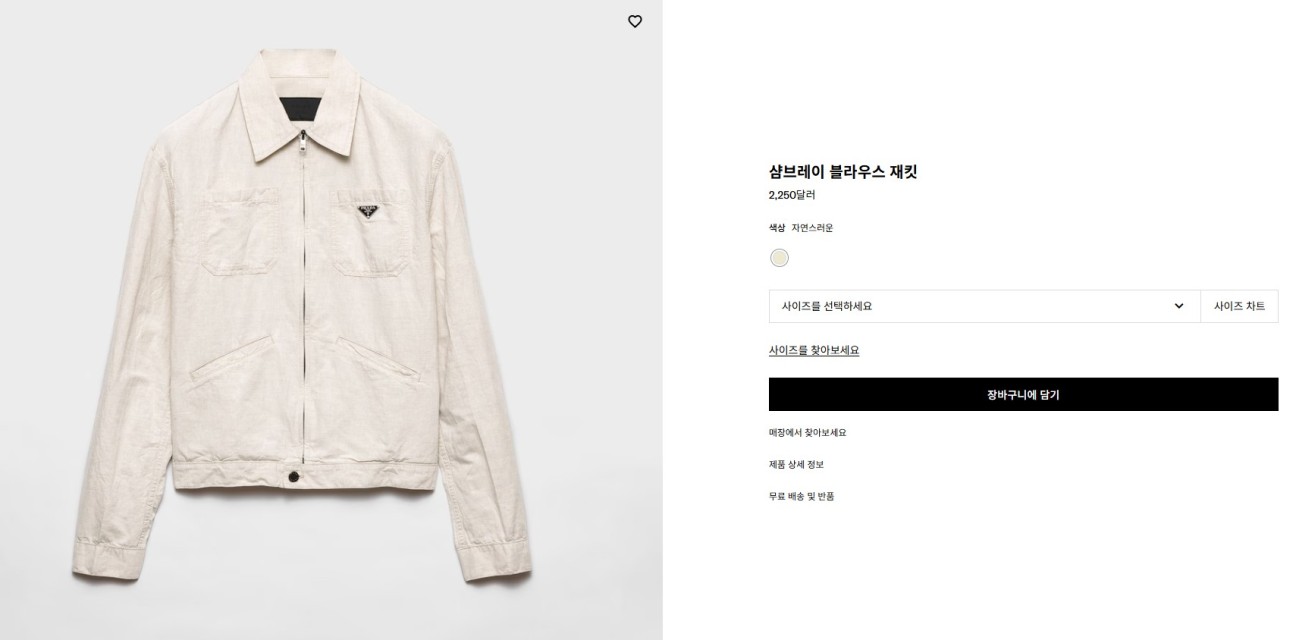Click the chevron arrow in the size selector
This screenshot has width=1296, height=640.
point(1179,306)
